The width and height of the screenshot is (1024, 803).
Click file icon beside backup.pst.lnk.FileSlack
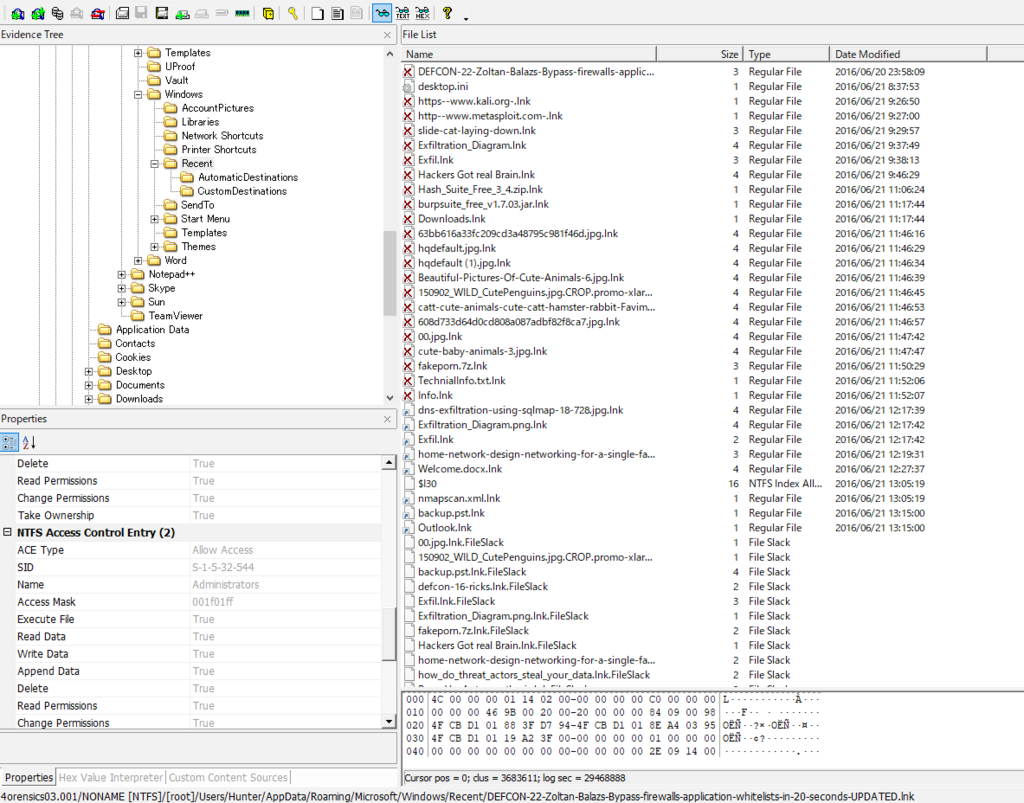(x=409, y=572)
